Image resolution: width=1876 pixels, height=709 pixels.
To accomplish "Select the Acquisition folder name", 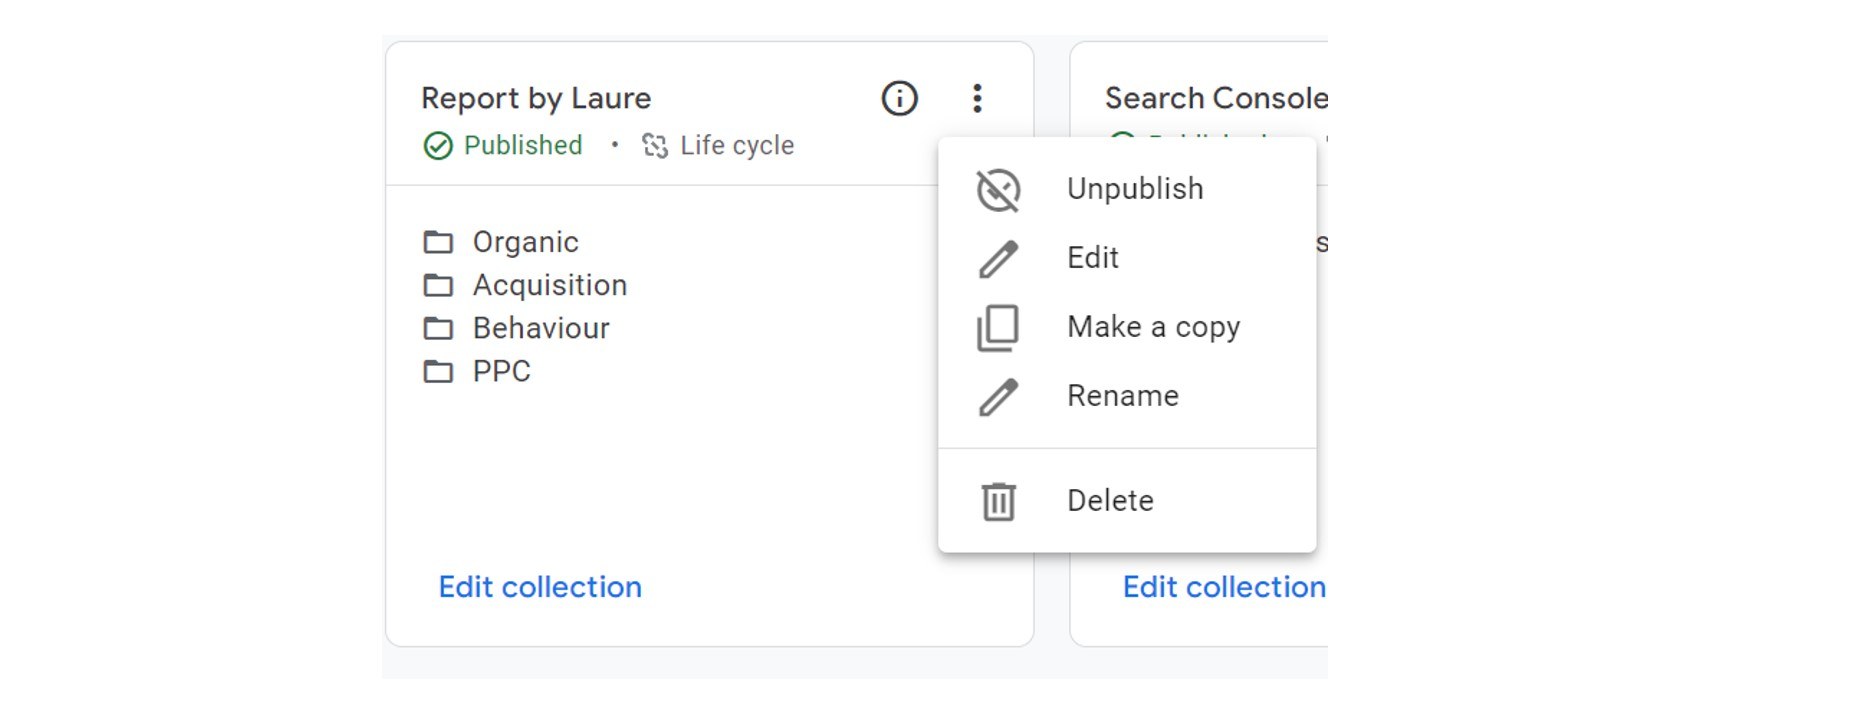I will tap(550, 285).
